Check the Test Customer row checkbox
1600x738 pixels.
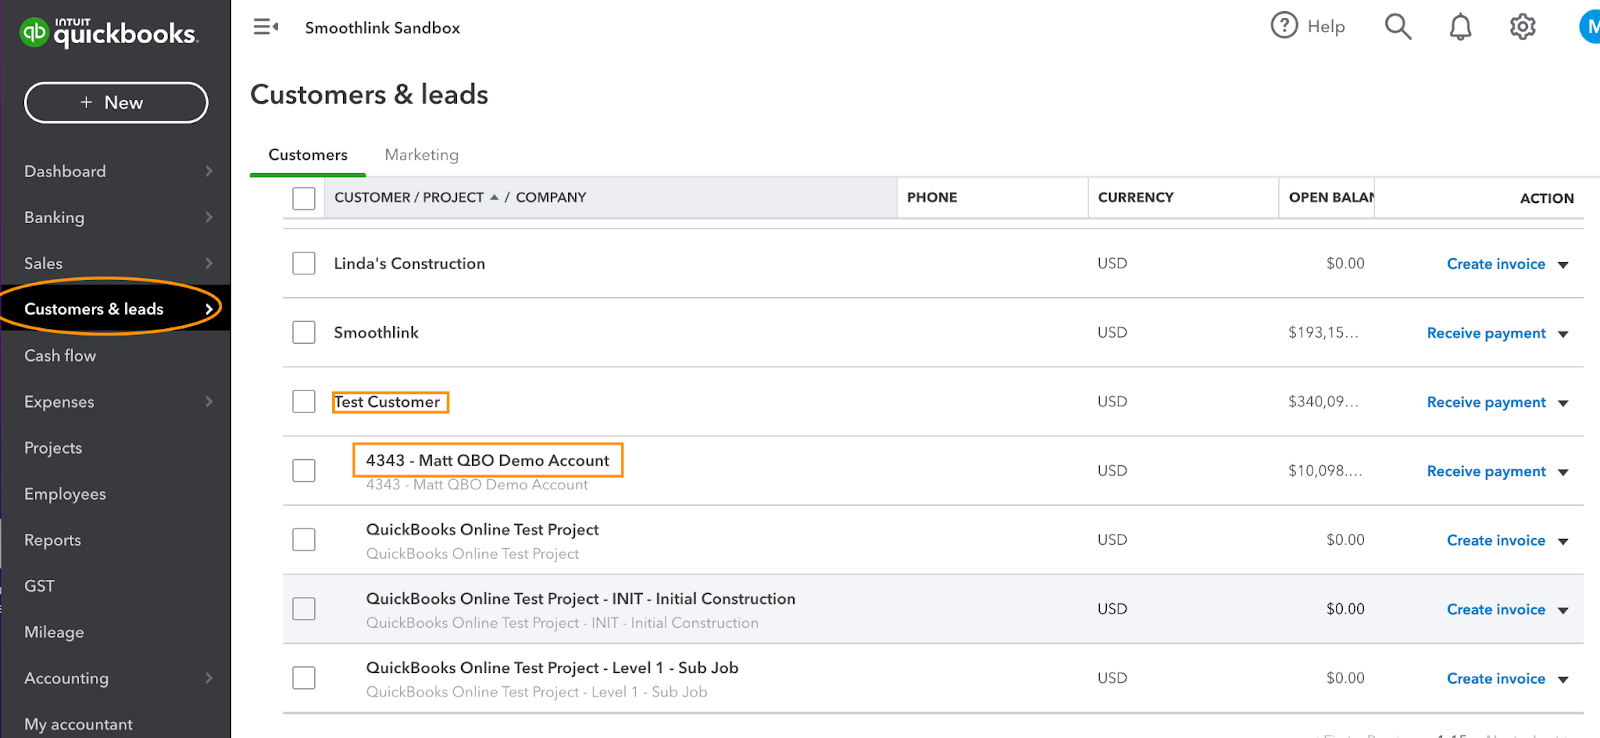[x=304, y=401]
